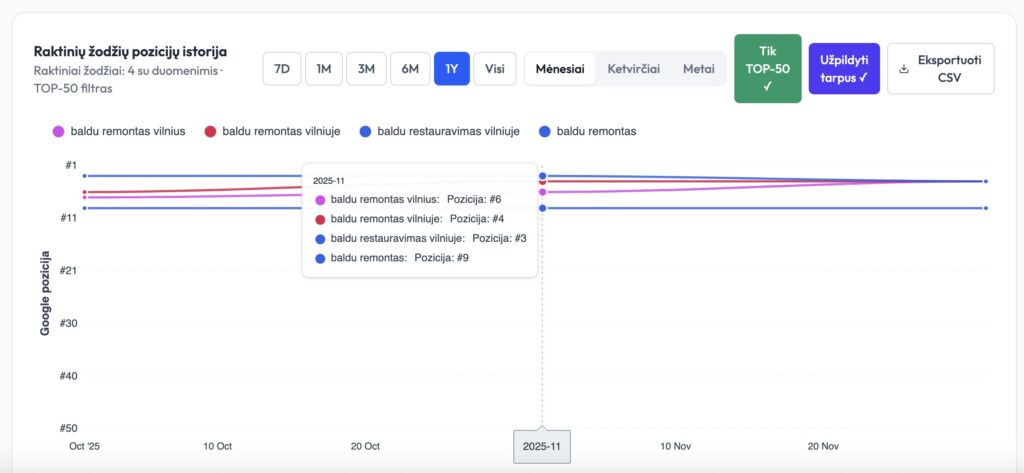
Task: Click the '10 Oct' x-axis label
Action: [x=217, y=446]
